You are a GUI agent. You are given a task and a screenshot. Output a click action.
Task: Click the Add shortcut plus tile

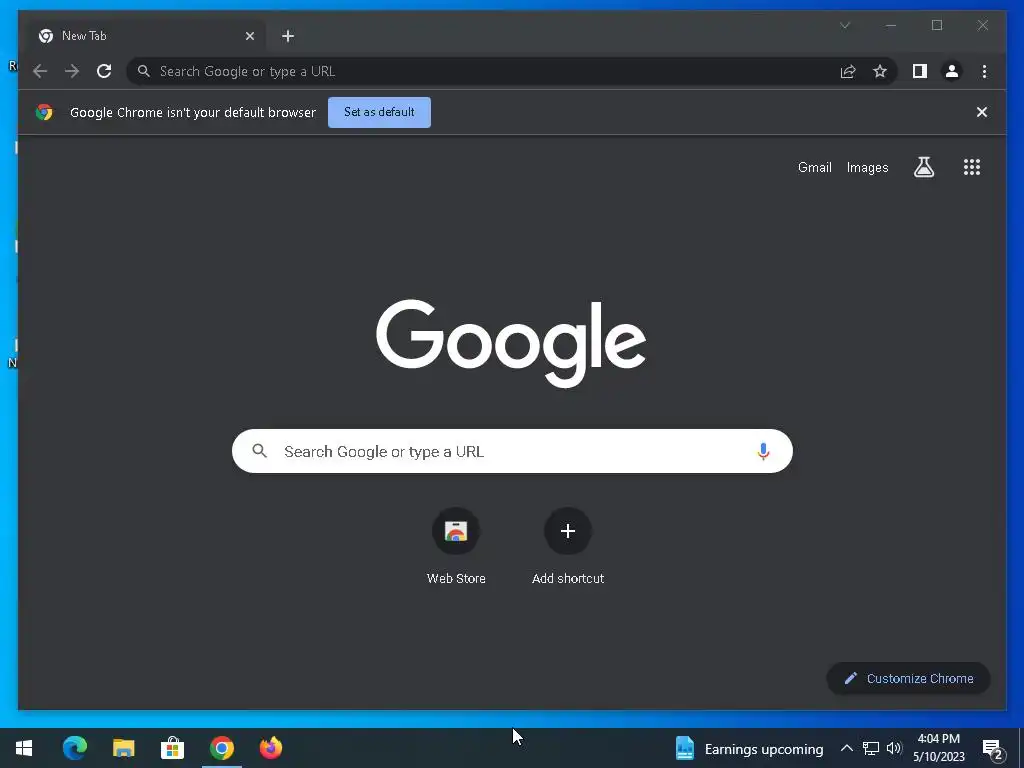pyautogui.click(x=568, y=547)
